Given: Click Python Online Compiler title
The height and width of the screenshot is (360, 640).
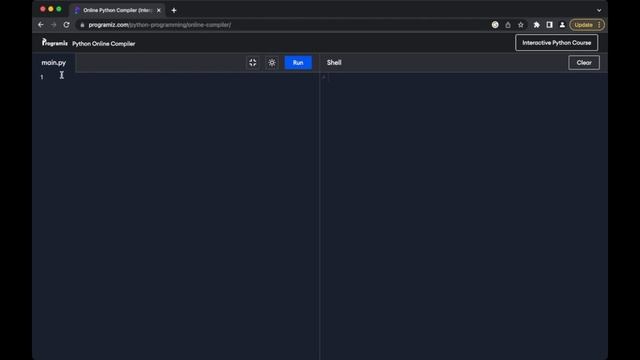Looking at the screenshot, I should 104,43.
